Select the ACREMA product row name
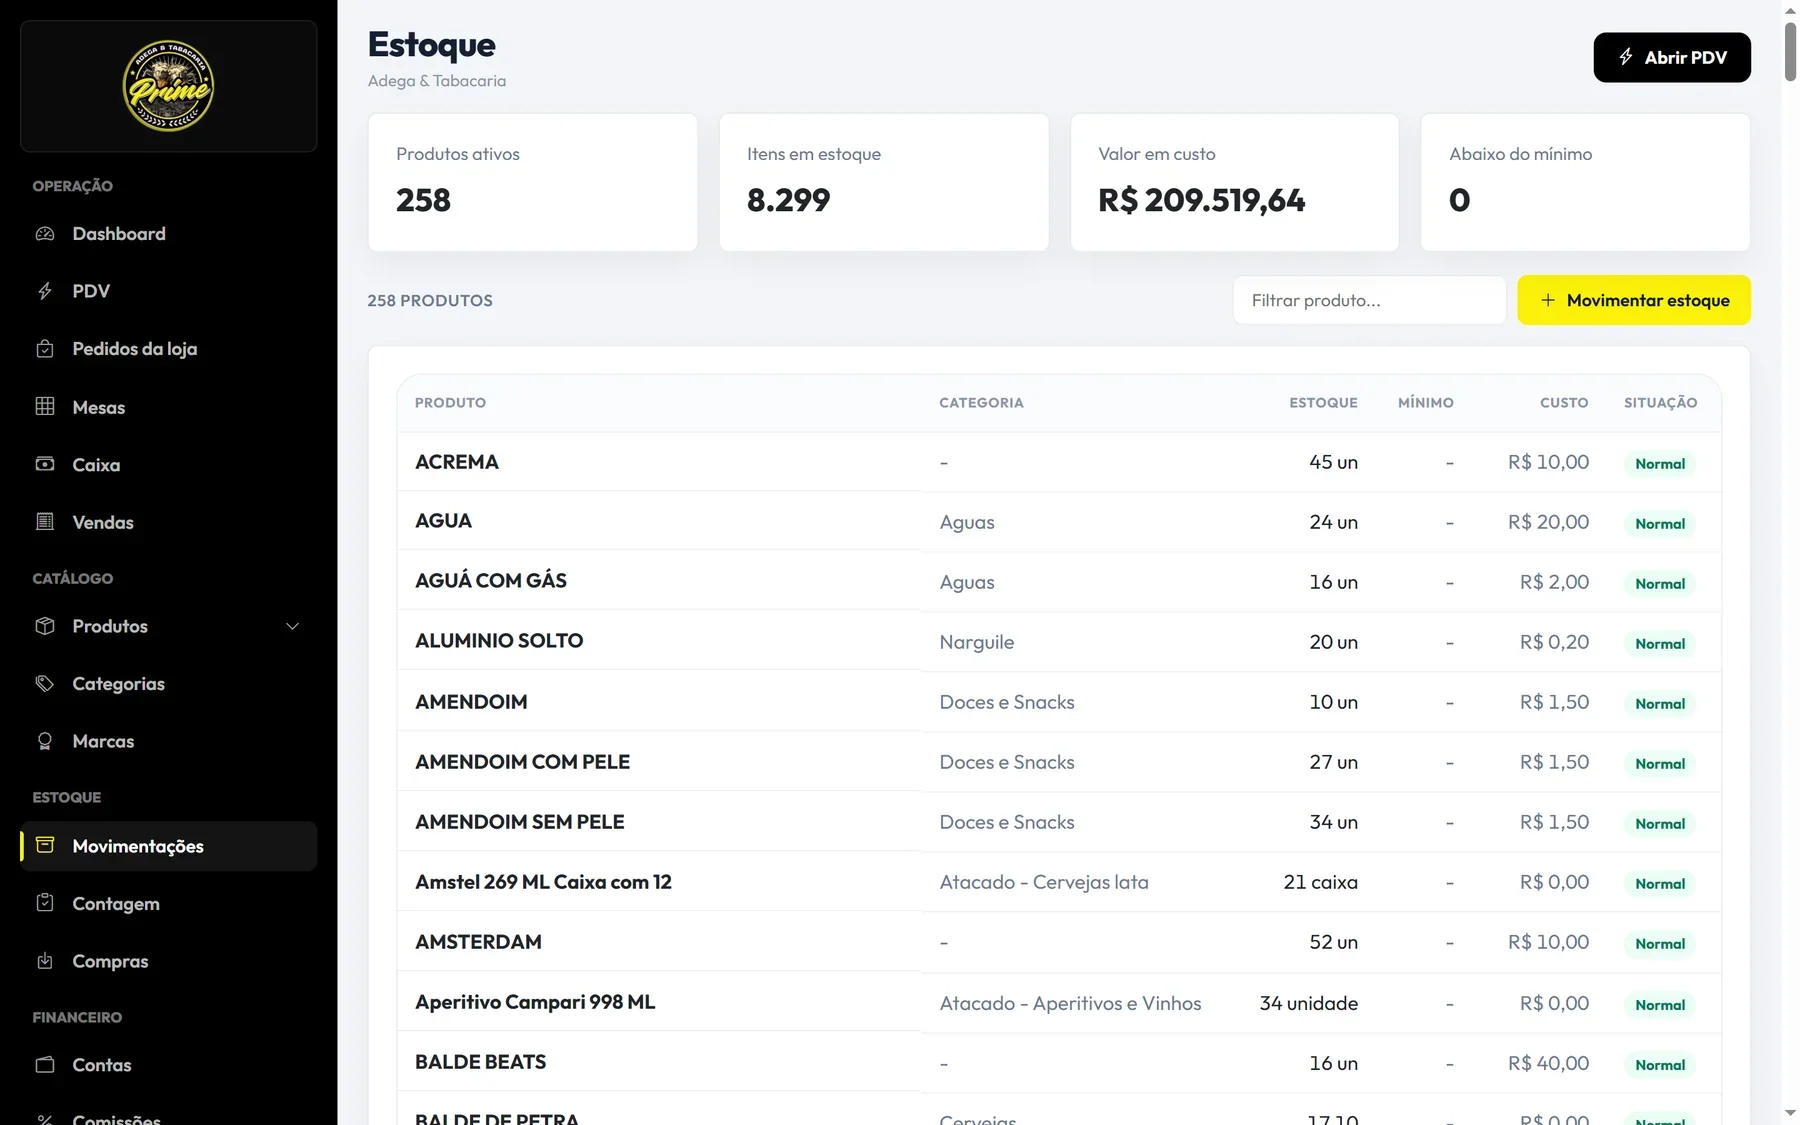 (457, 462)
